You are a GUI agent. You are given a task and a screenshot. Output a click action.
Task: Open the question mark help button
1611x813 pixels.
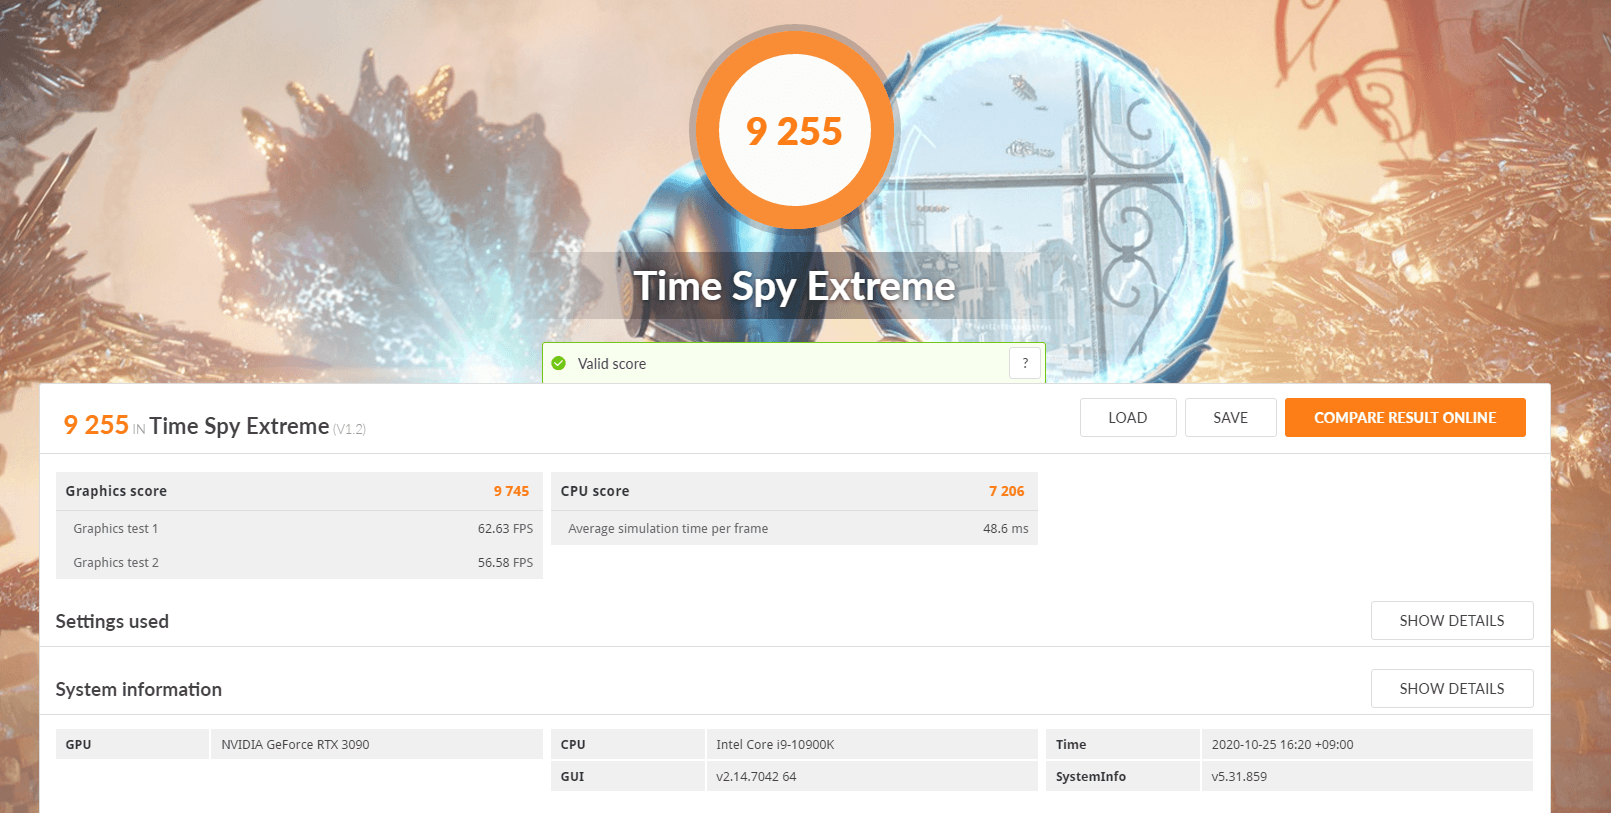tap(1025, 363)
